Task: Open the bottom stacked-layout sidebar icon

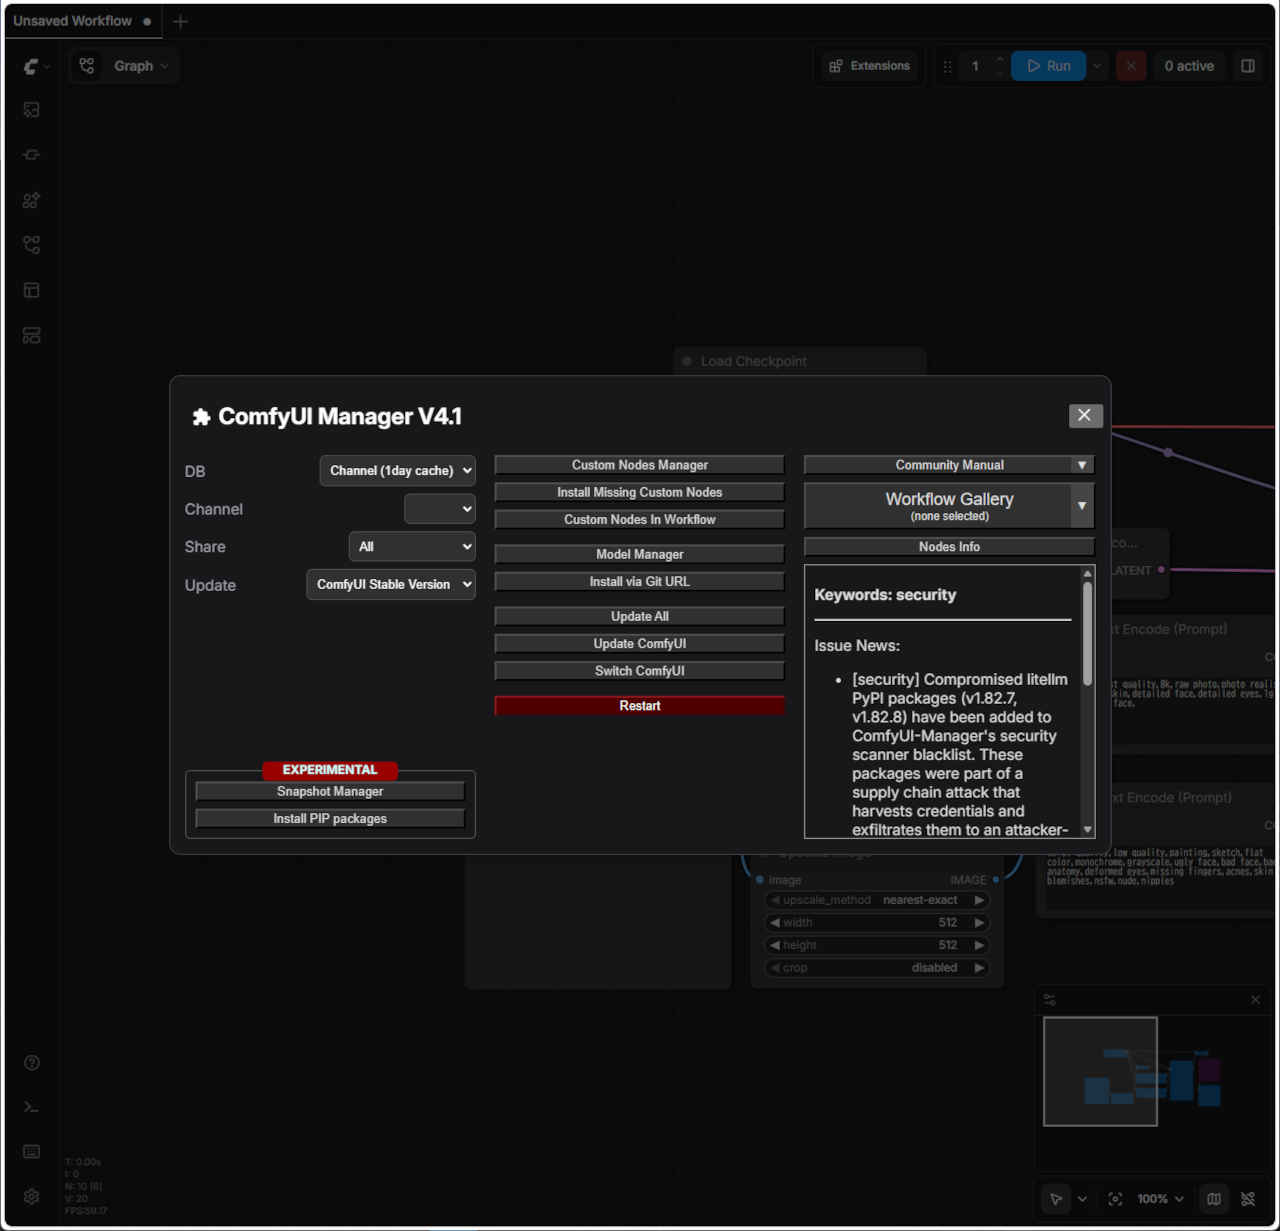Action: point(32,335)
